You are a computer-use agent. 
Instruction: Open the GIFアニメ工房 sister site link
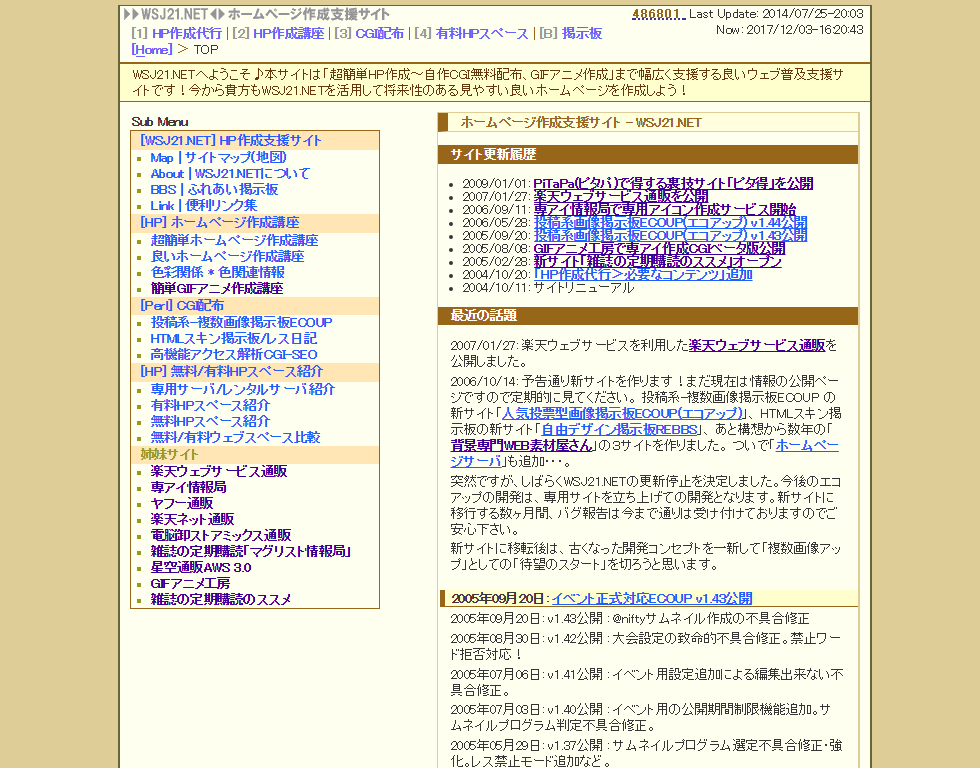pyautogui.click(x=190, y=583)
